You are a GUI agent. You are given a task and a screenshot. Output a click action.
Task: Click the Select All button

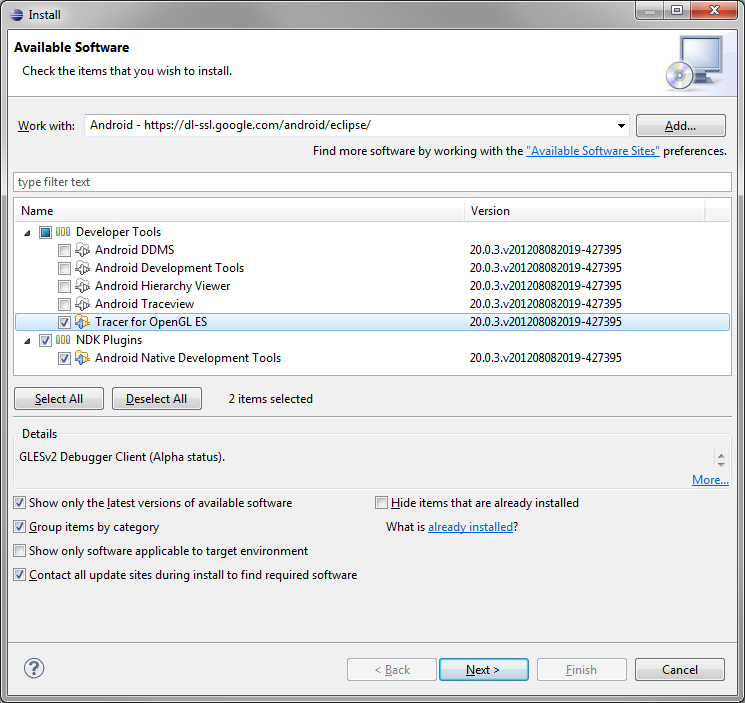pyautogui.click(x=59, y=399)
